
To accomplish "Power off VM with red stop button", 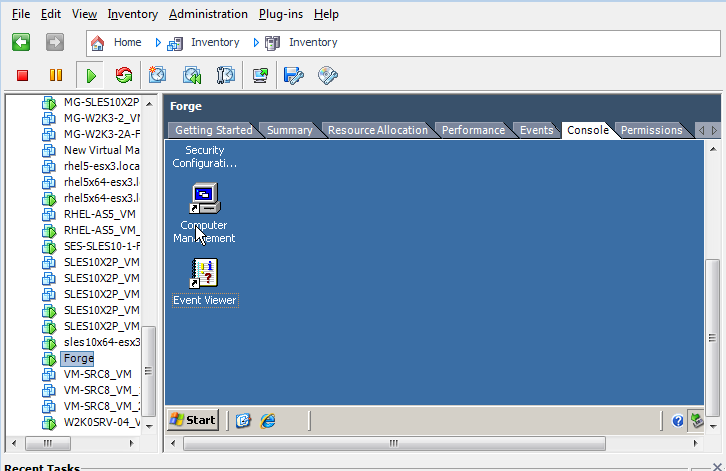I will pos(22,75).
